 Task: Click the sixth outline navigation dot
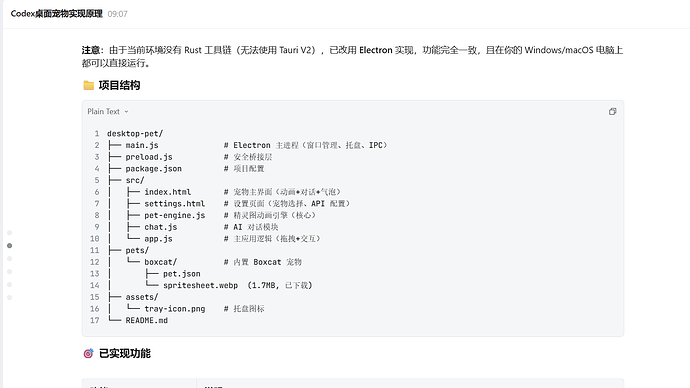[10, 298]
